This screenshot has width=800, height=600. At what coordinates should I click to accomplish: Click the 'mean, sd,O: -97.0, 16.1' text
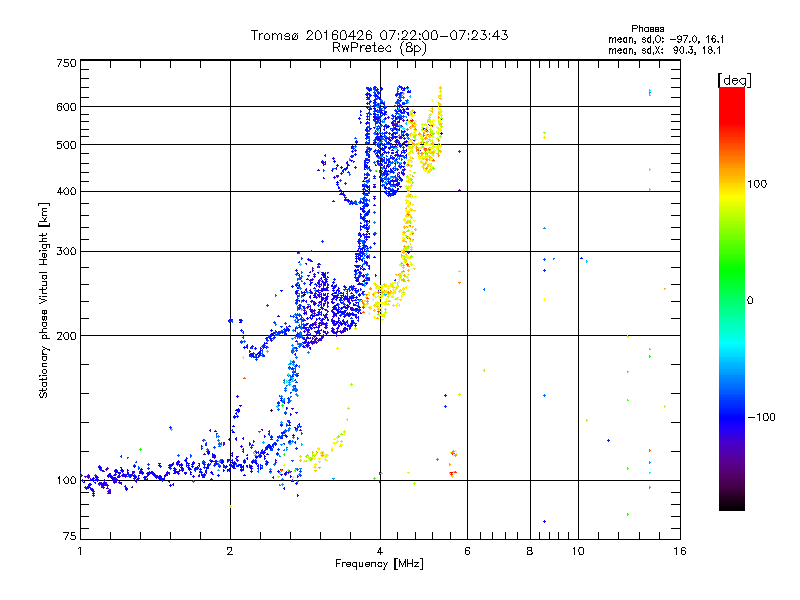(x=666, y=39)
